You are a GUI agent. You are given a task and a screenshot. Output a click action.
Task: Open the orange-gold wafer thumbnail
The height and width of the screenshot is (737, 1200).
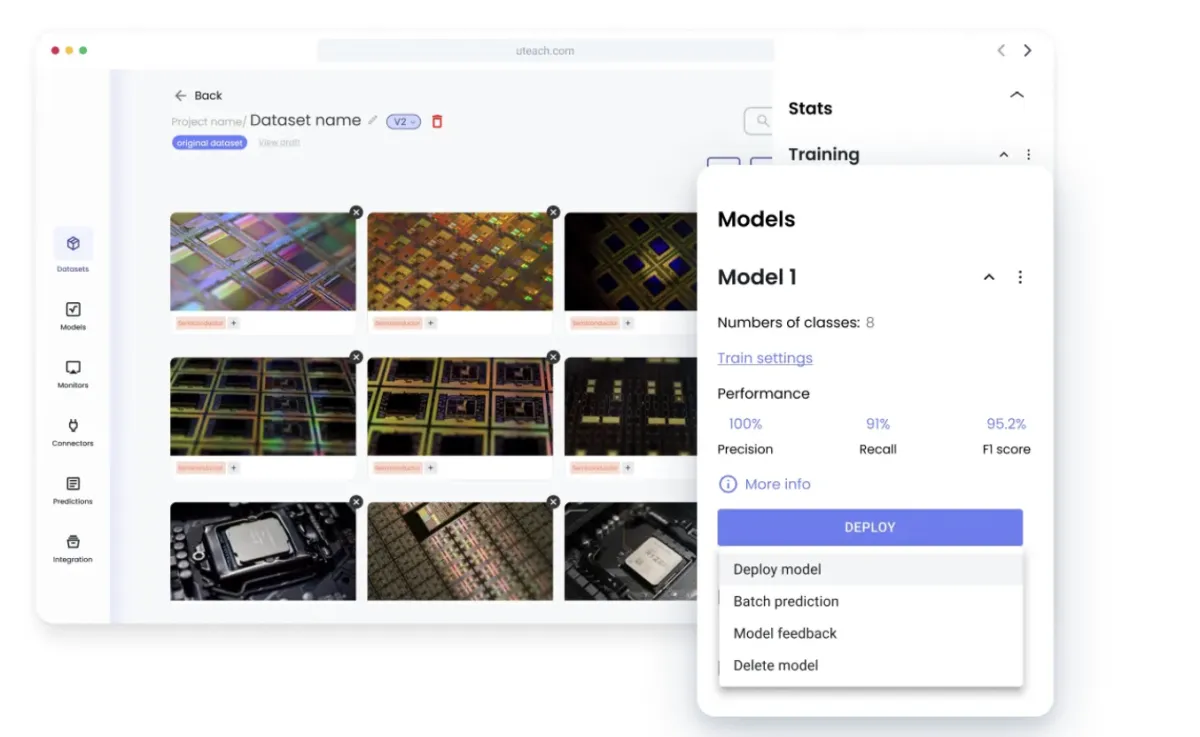tap(460, 261)
